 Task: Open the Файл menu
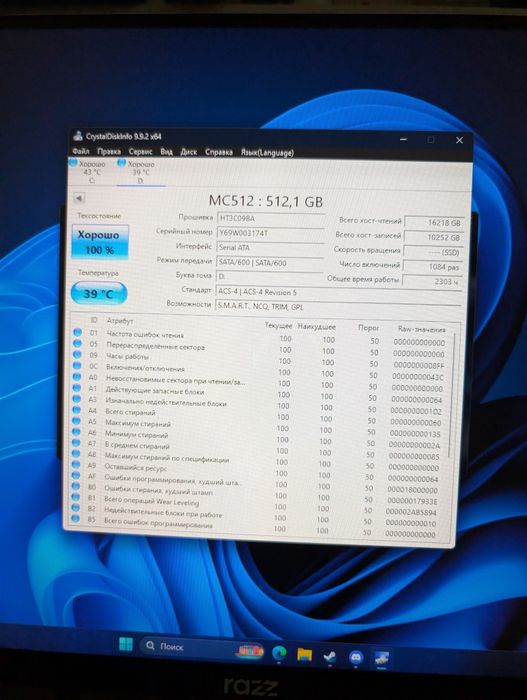(81, 151)
